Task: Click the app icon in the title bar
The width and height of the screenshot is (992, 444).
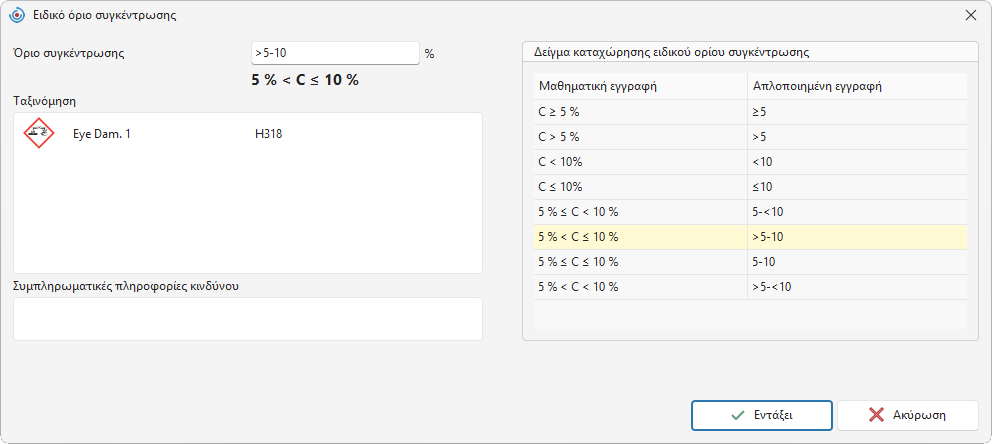Action: click(17, 16)
